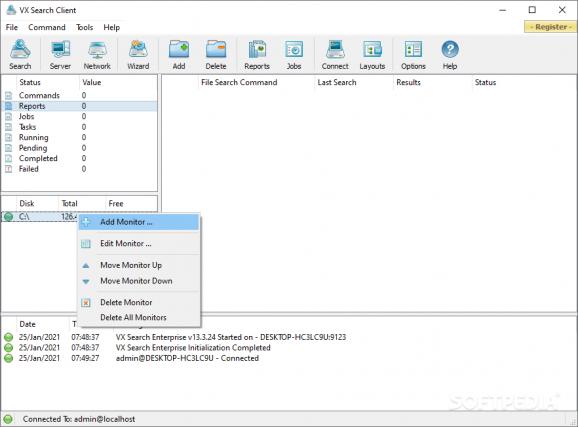This screenshot has width=578, height=427.
Task: Maximize the VX Search Client window
Action: coord(532,10)
